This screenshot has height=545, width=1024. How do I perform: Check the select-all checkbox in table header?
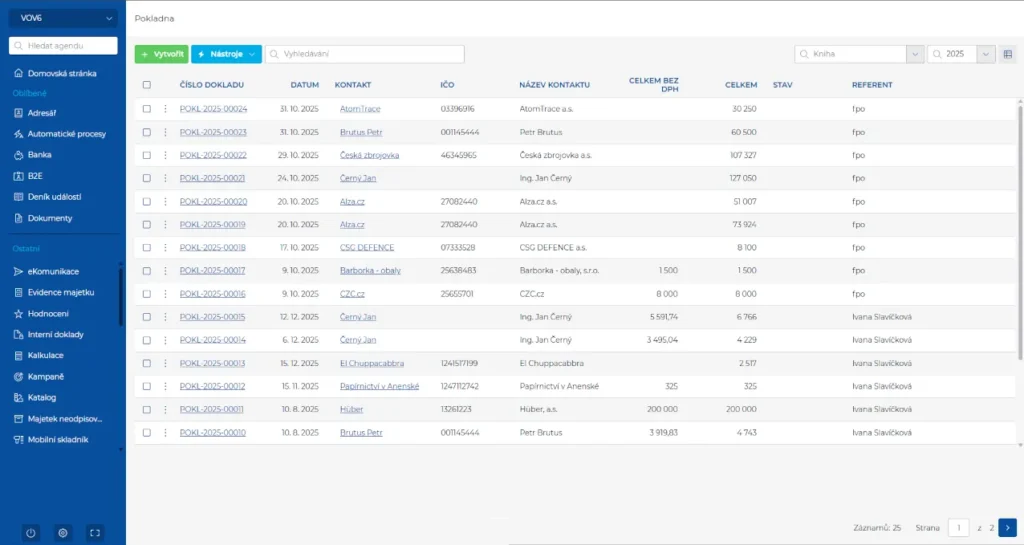[147, 85]
